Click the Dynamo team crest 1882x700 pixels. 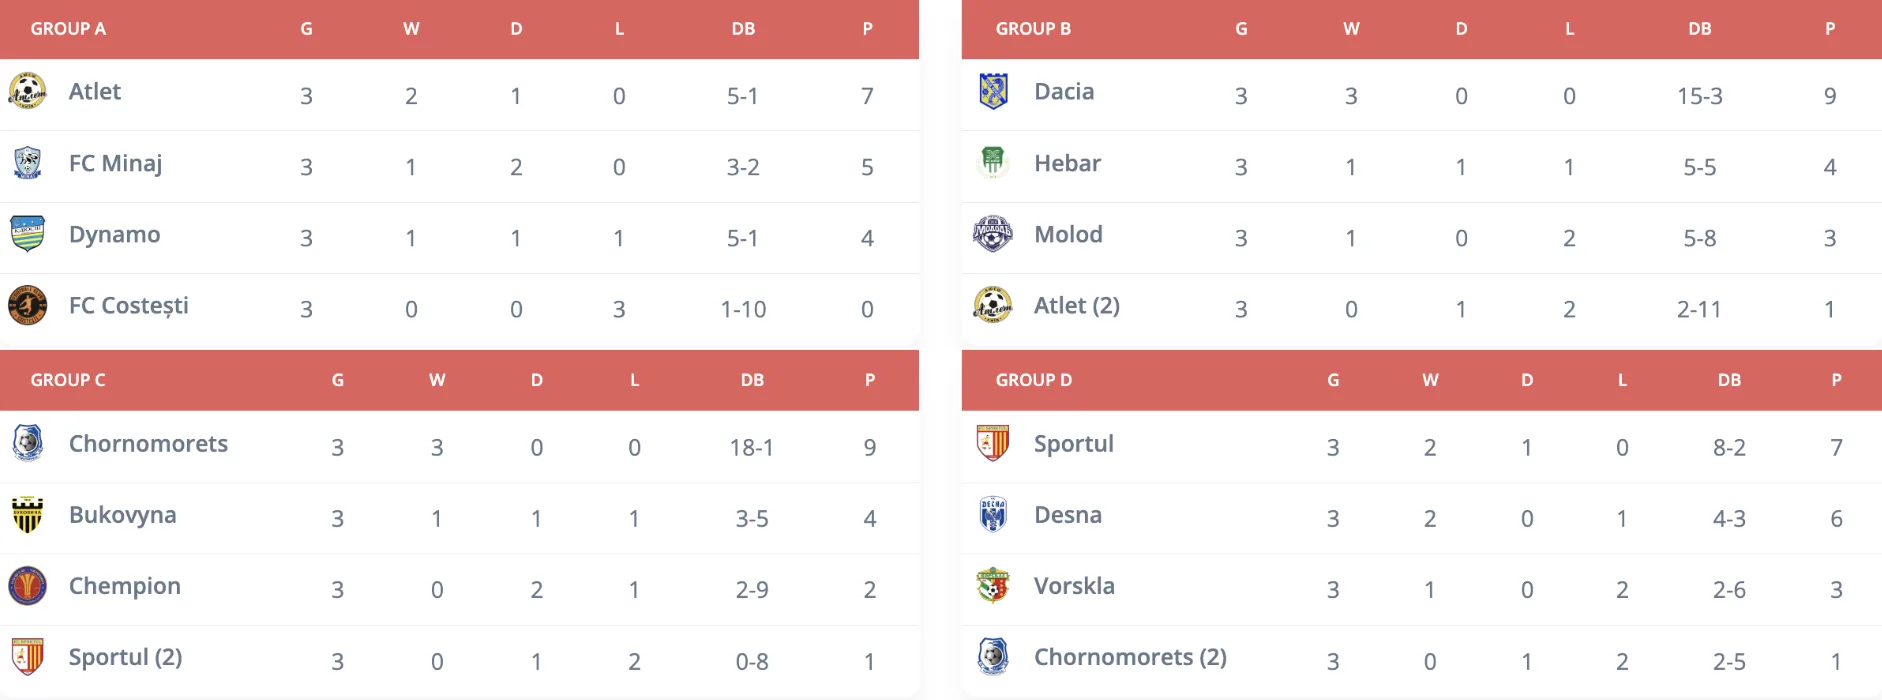(27, 234)
